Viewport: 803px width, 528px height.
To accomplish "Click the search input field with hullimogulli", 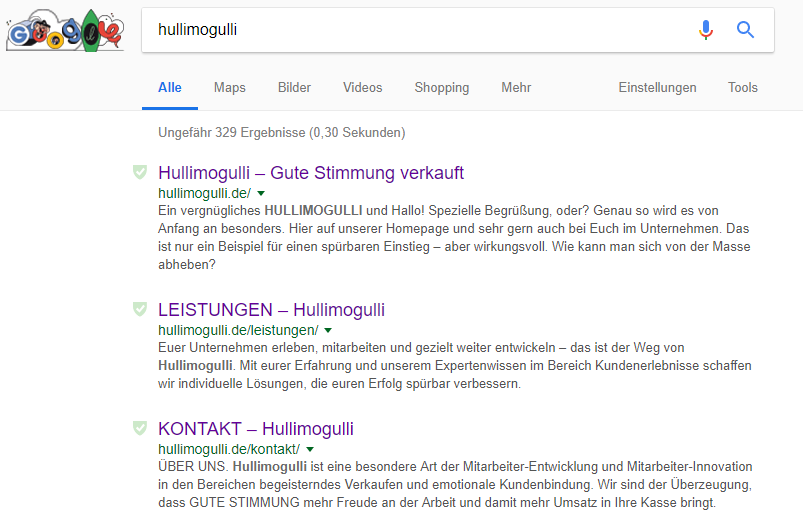I will pos(420,30).
